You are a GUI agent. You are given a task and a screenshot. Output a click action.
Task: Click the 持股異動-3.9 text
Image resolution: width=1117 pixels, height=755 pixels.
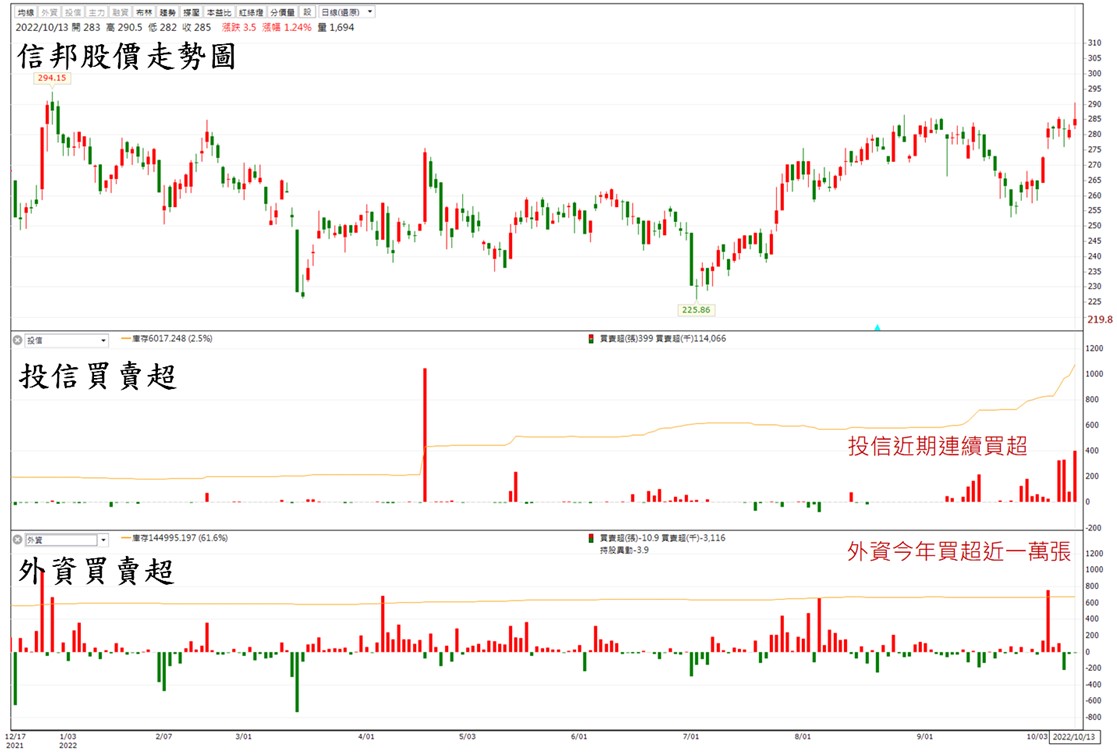pyautogui.click(x=624, y=550)
